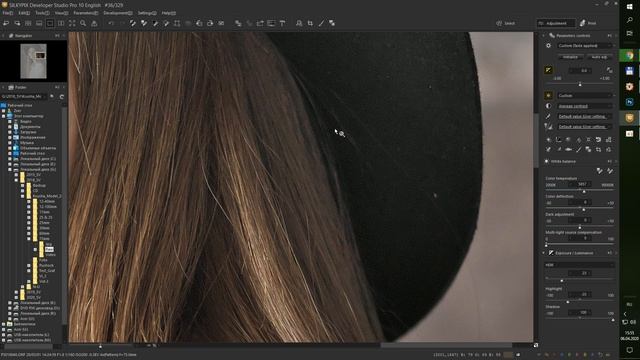Select the crop (trimming) tool icon
Viewport: 640px width, 360px height.
point(310,23)
